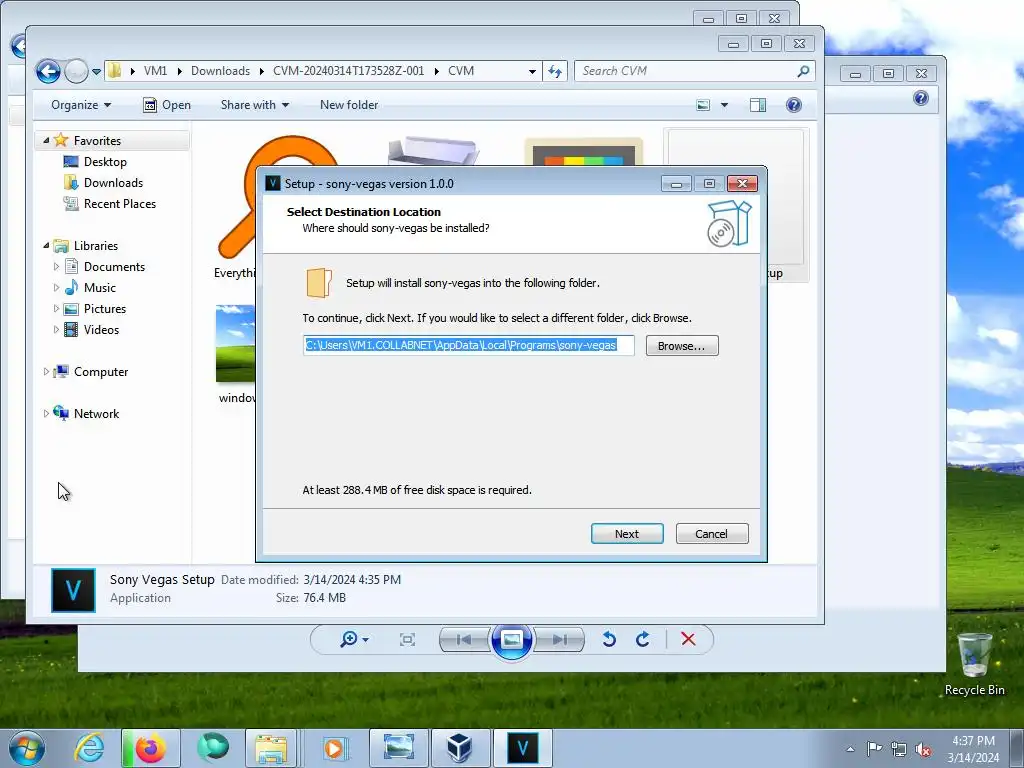Click Photo Viewer actual size button
This screenshot has height=768, width=1024.
pyautogui.click(x=407, y=639)
